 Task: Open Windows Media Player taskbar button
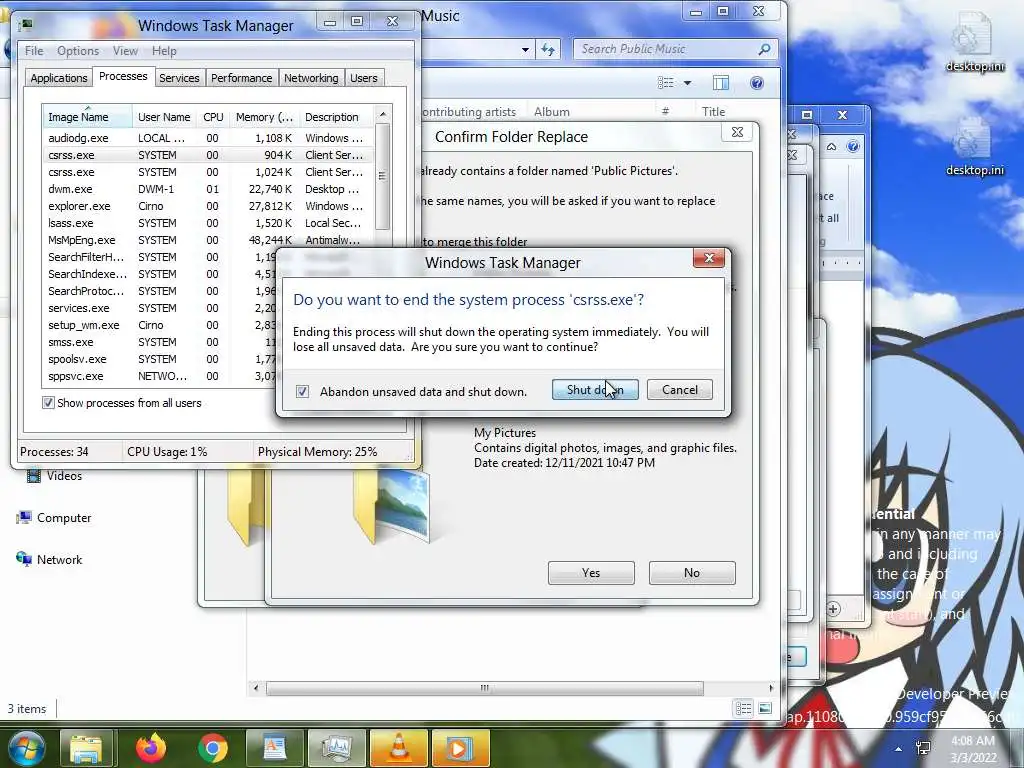(x=460, y=748)
